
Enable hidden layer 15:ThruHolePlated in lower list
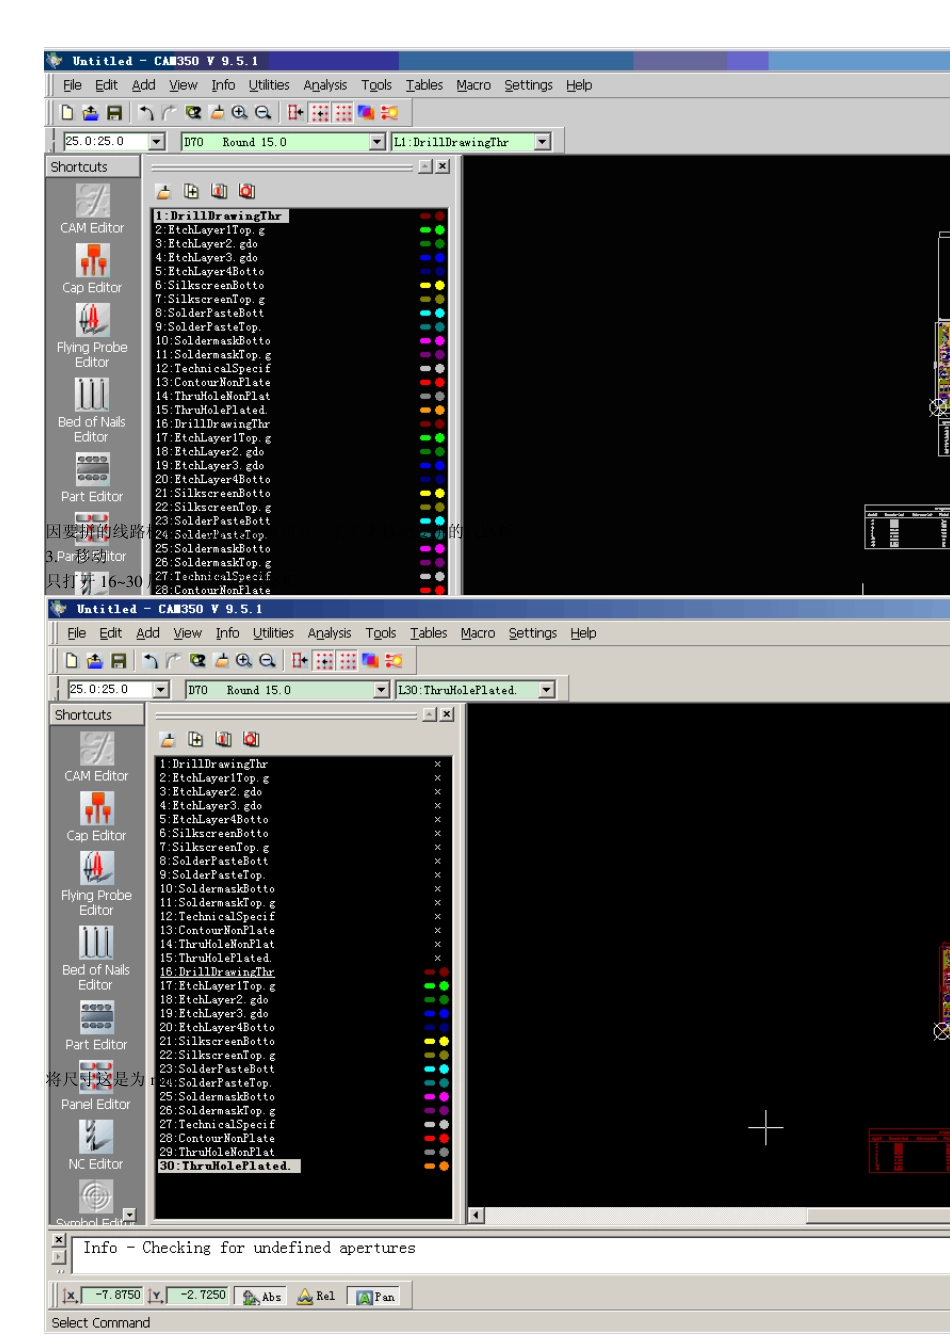point(438,958)
